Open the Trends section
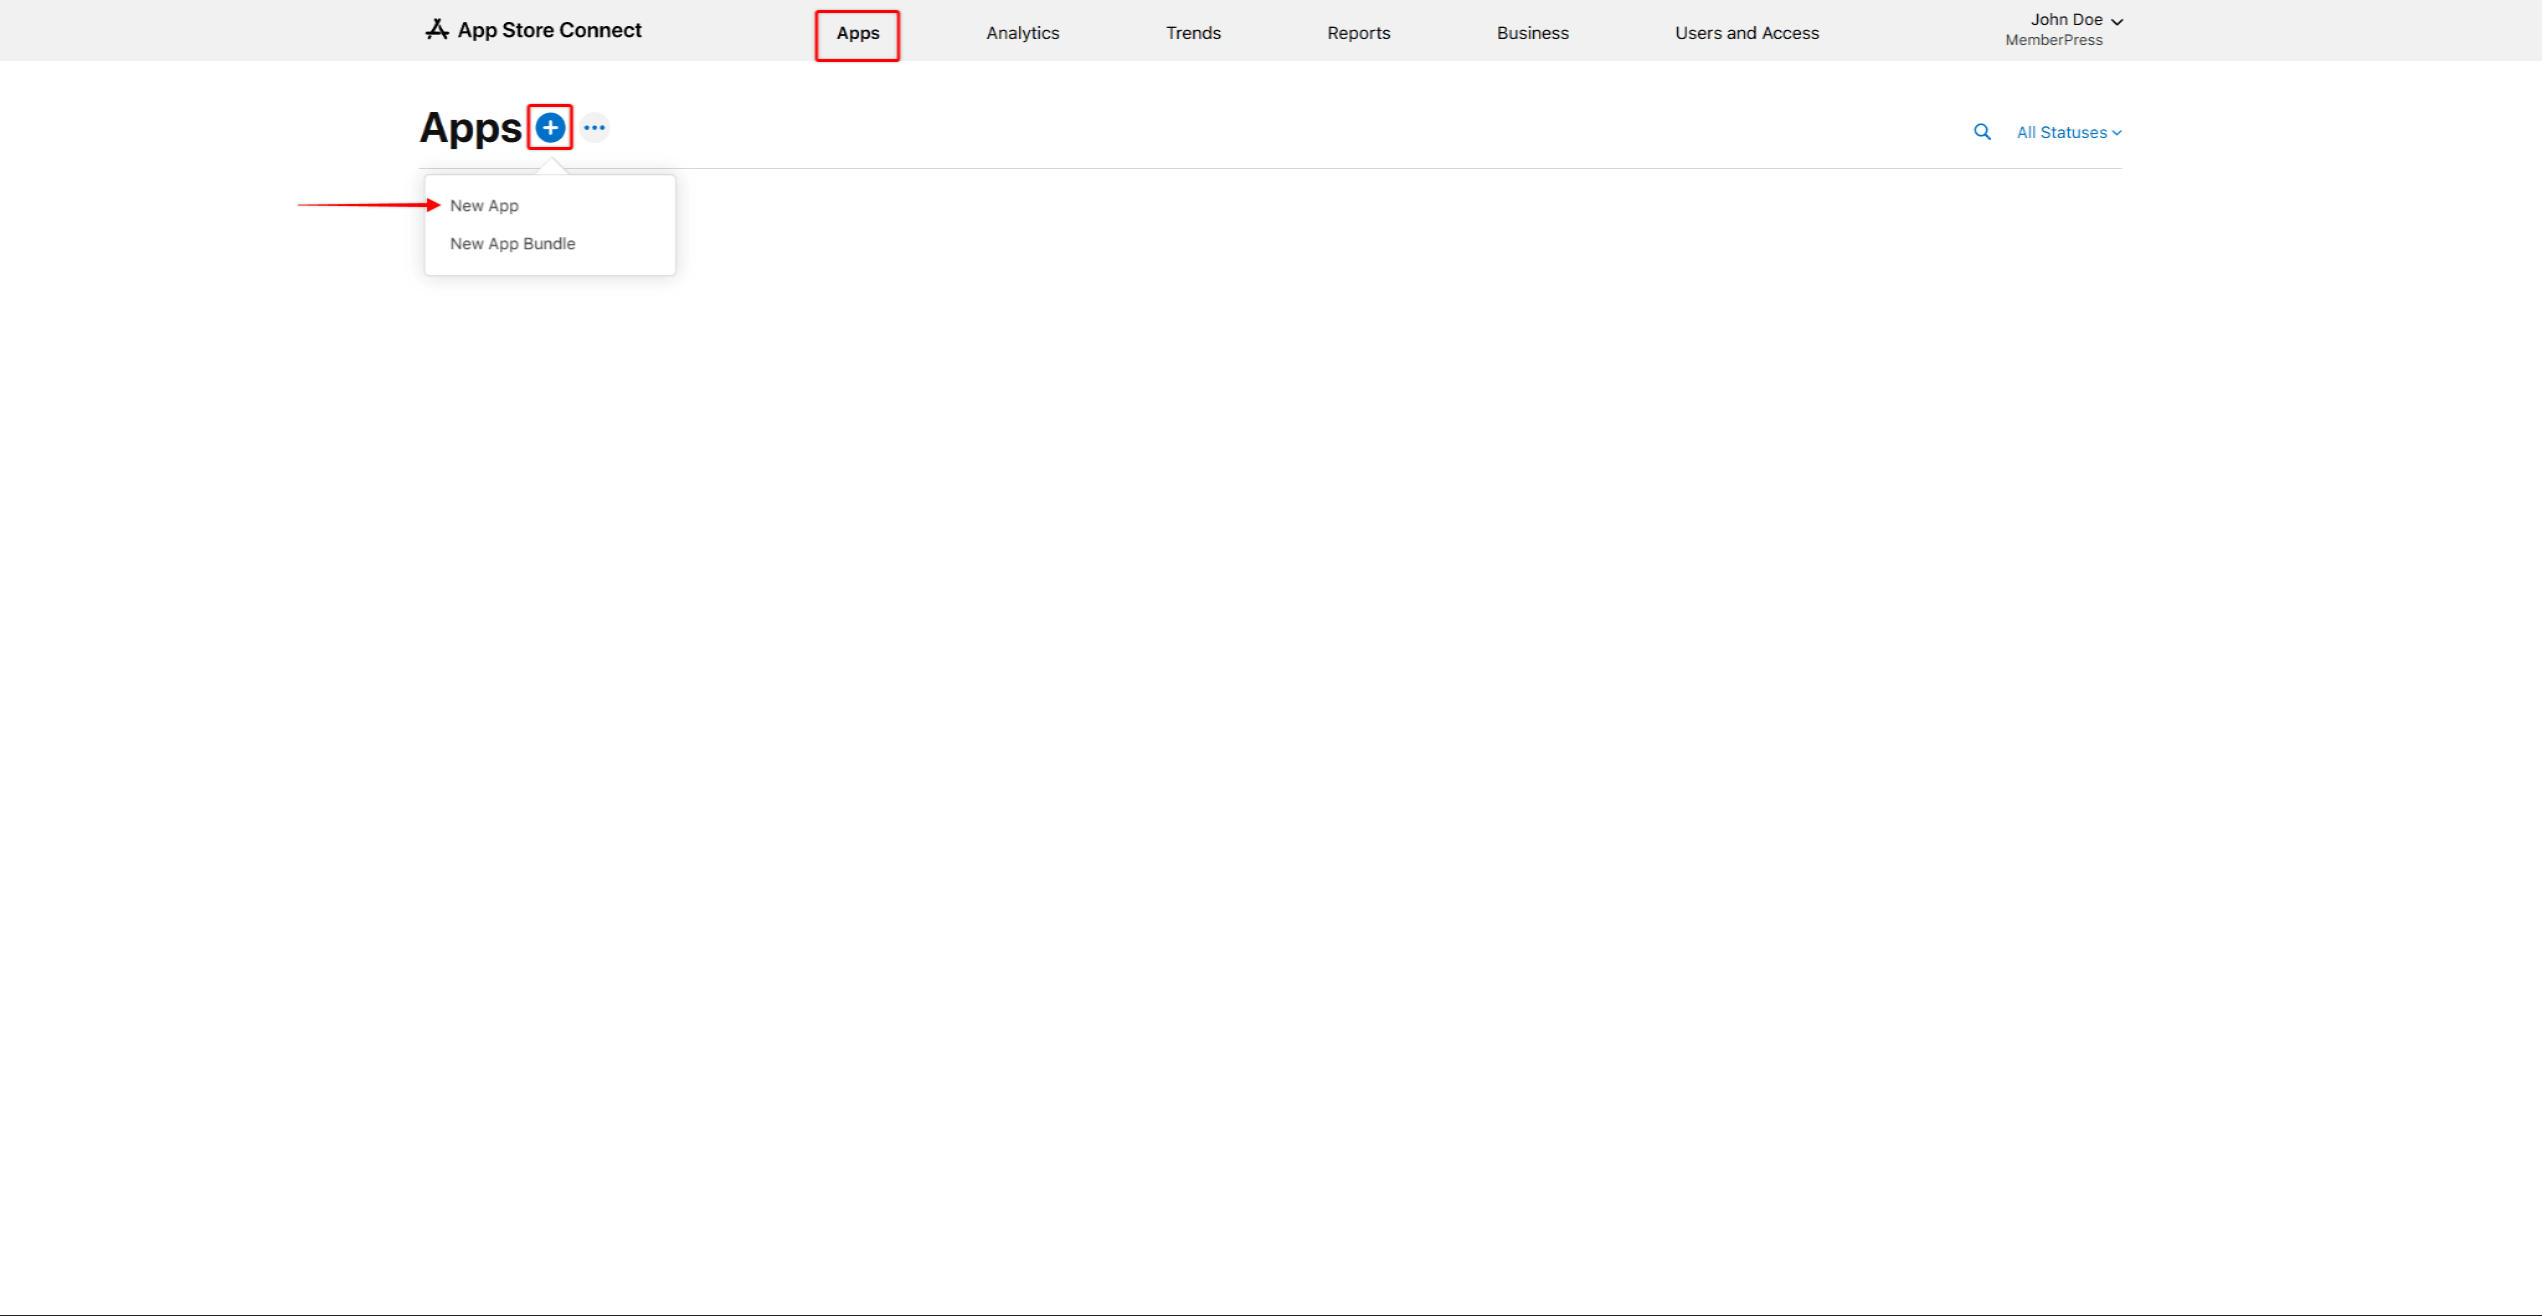 click(1192, 32)
